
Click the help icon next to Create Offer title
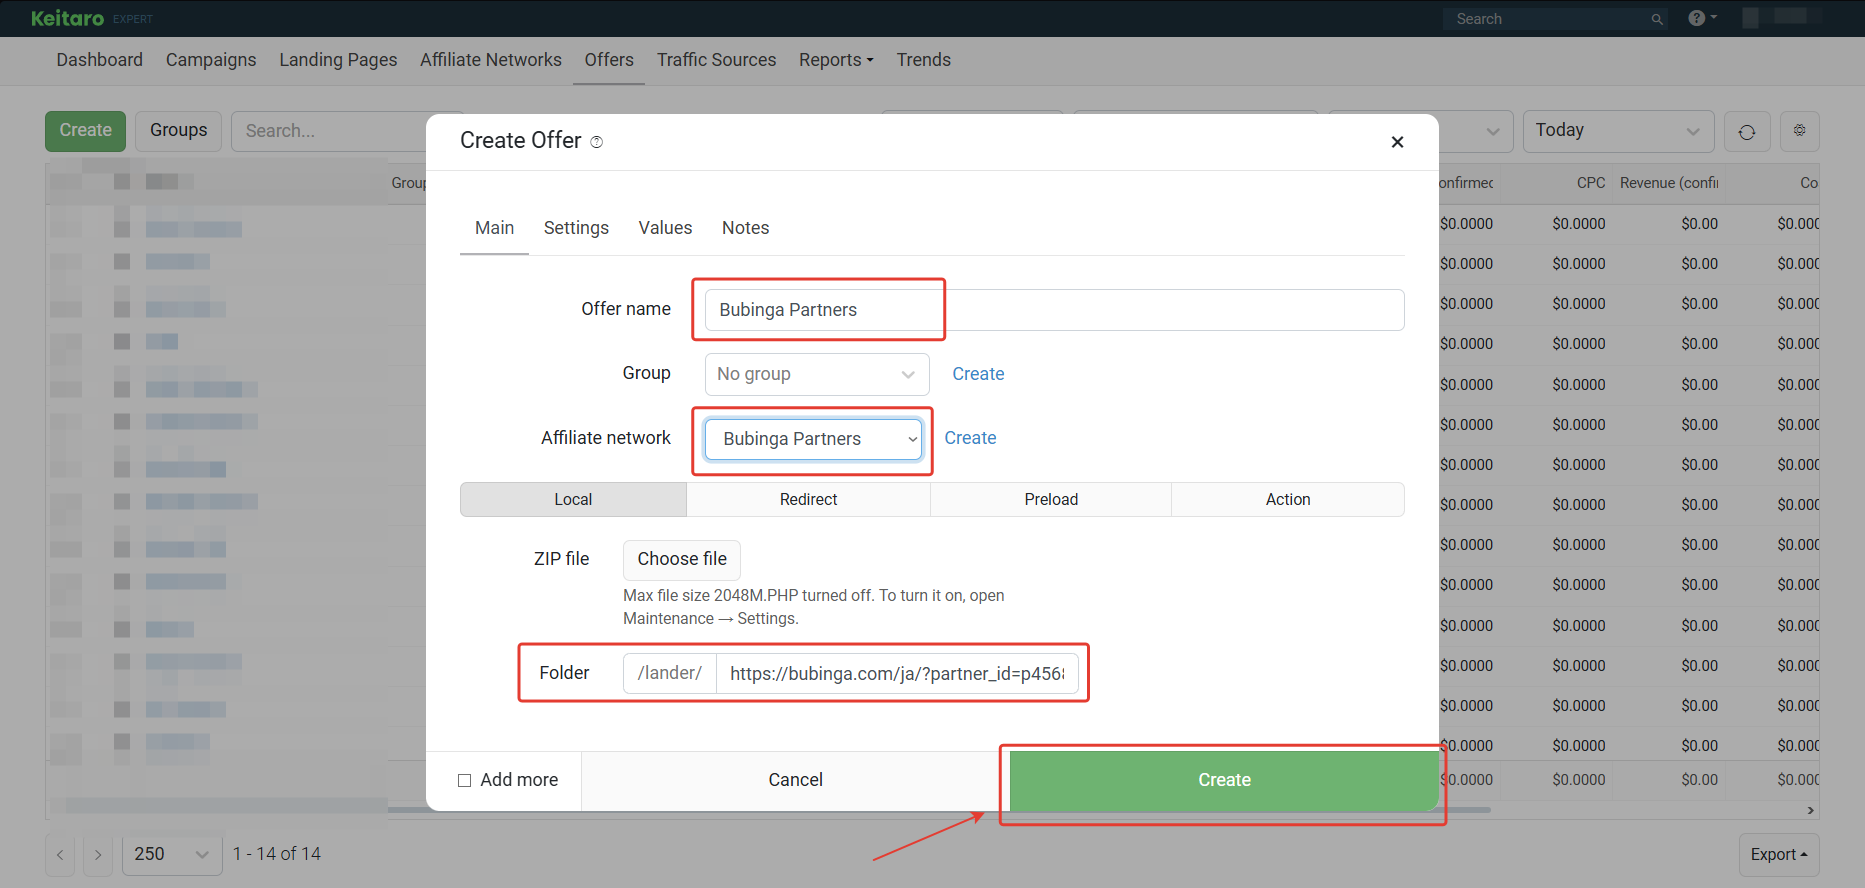(x=597, y=142)
